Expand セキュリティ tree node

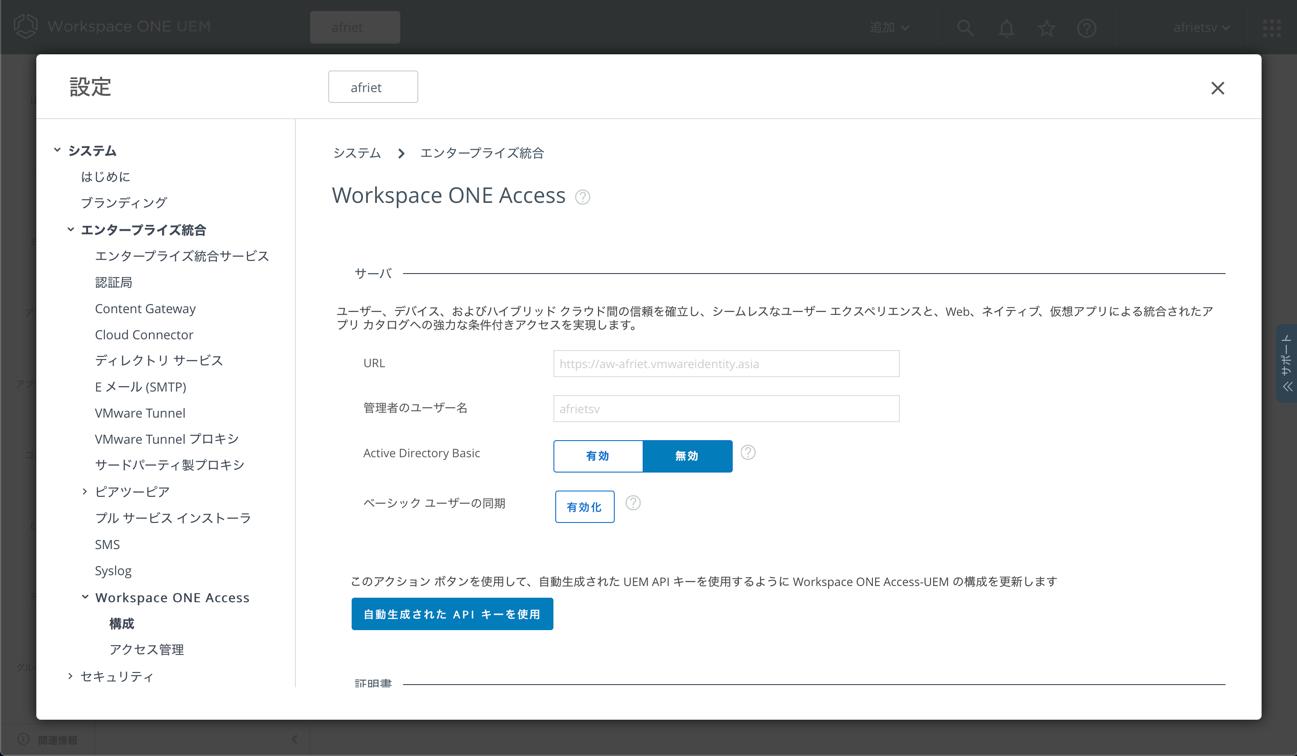click(70, 677)
